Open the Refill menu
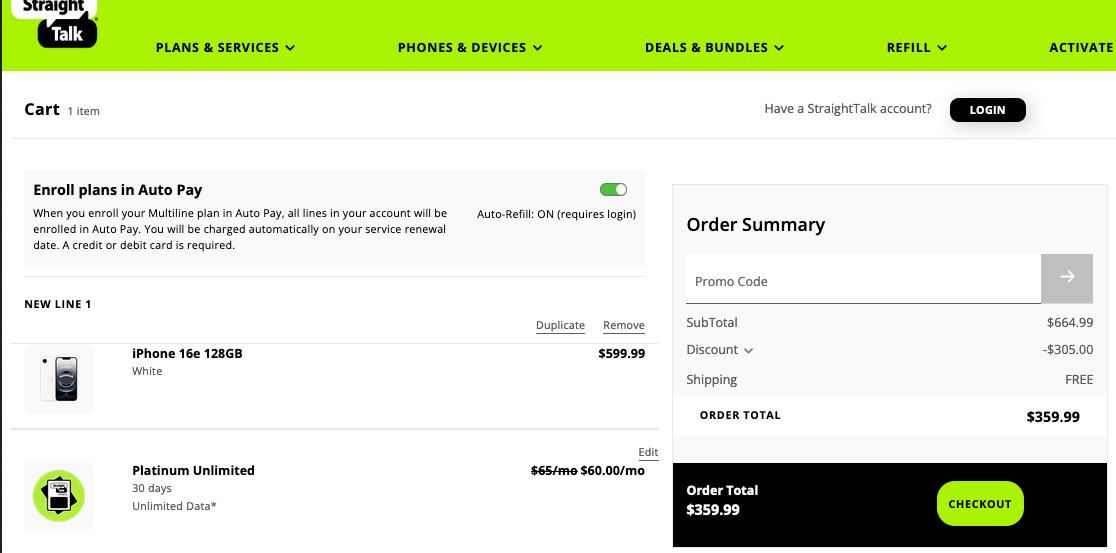This screenshot has width=1116, height=553. [916, 47]
